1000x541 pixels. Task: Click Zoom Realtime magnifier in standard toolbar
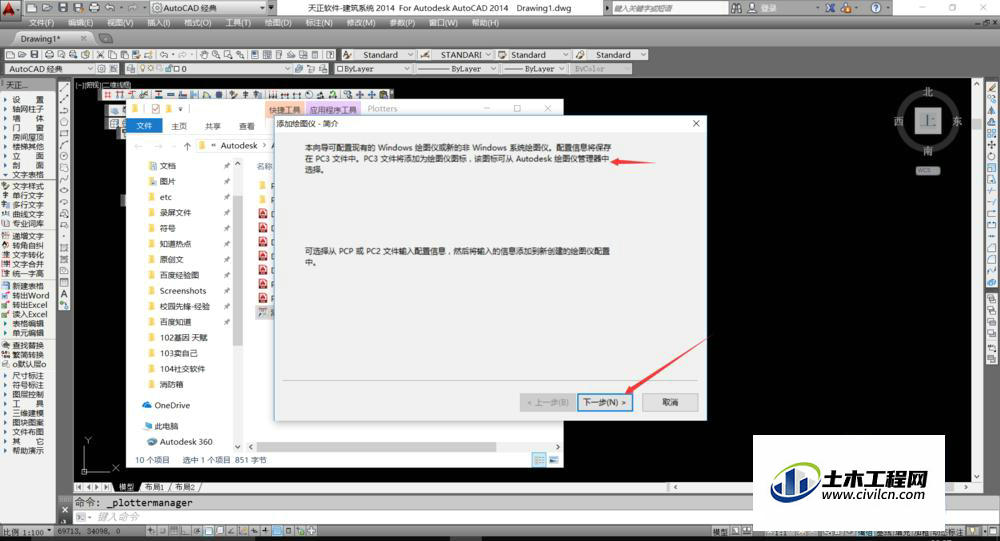[216, 55]
